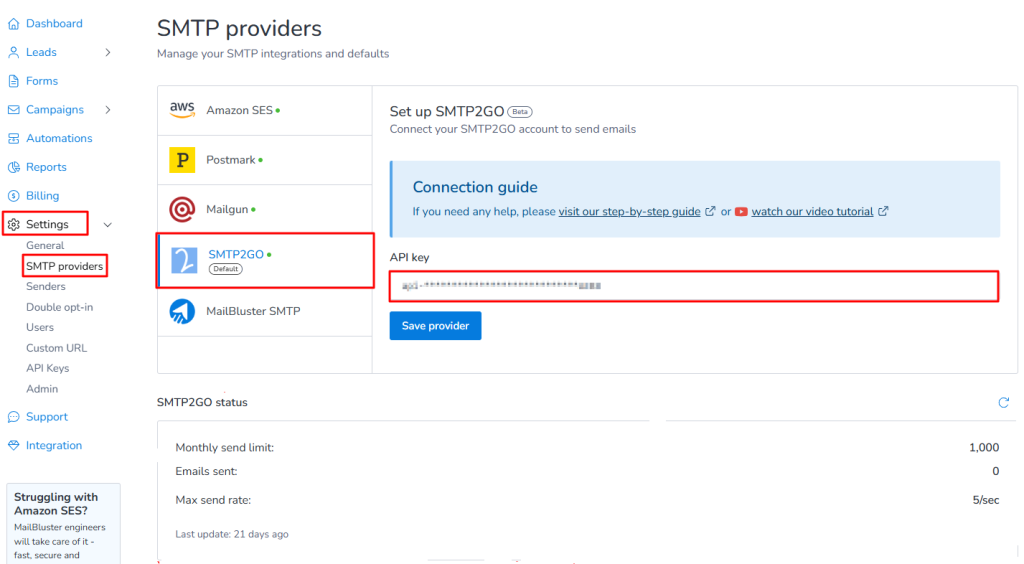This screenshot has width=1024, height=564.
Task: Open the visit our step-by-step guide link
Action: tap(630, 212)
